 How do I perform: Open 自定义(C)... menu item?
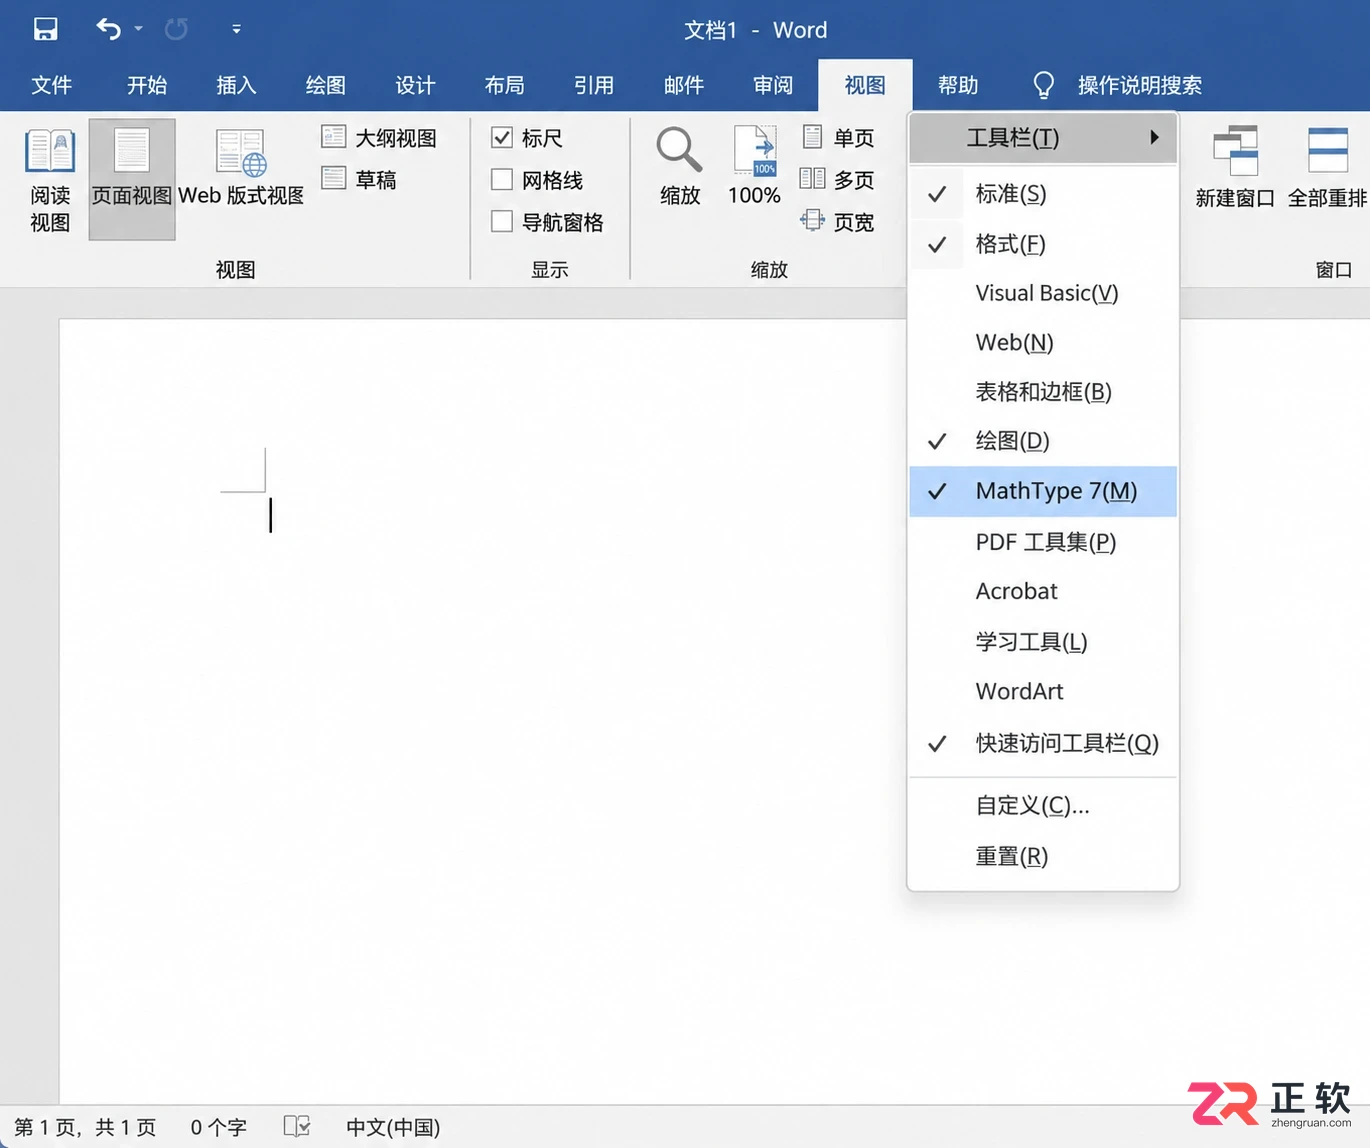coord(1043,805)
